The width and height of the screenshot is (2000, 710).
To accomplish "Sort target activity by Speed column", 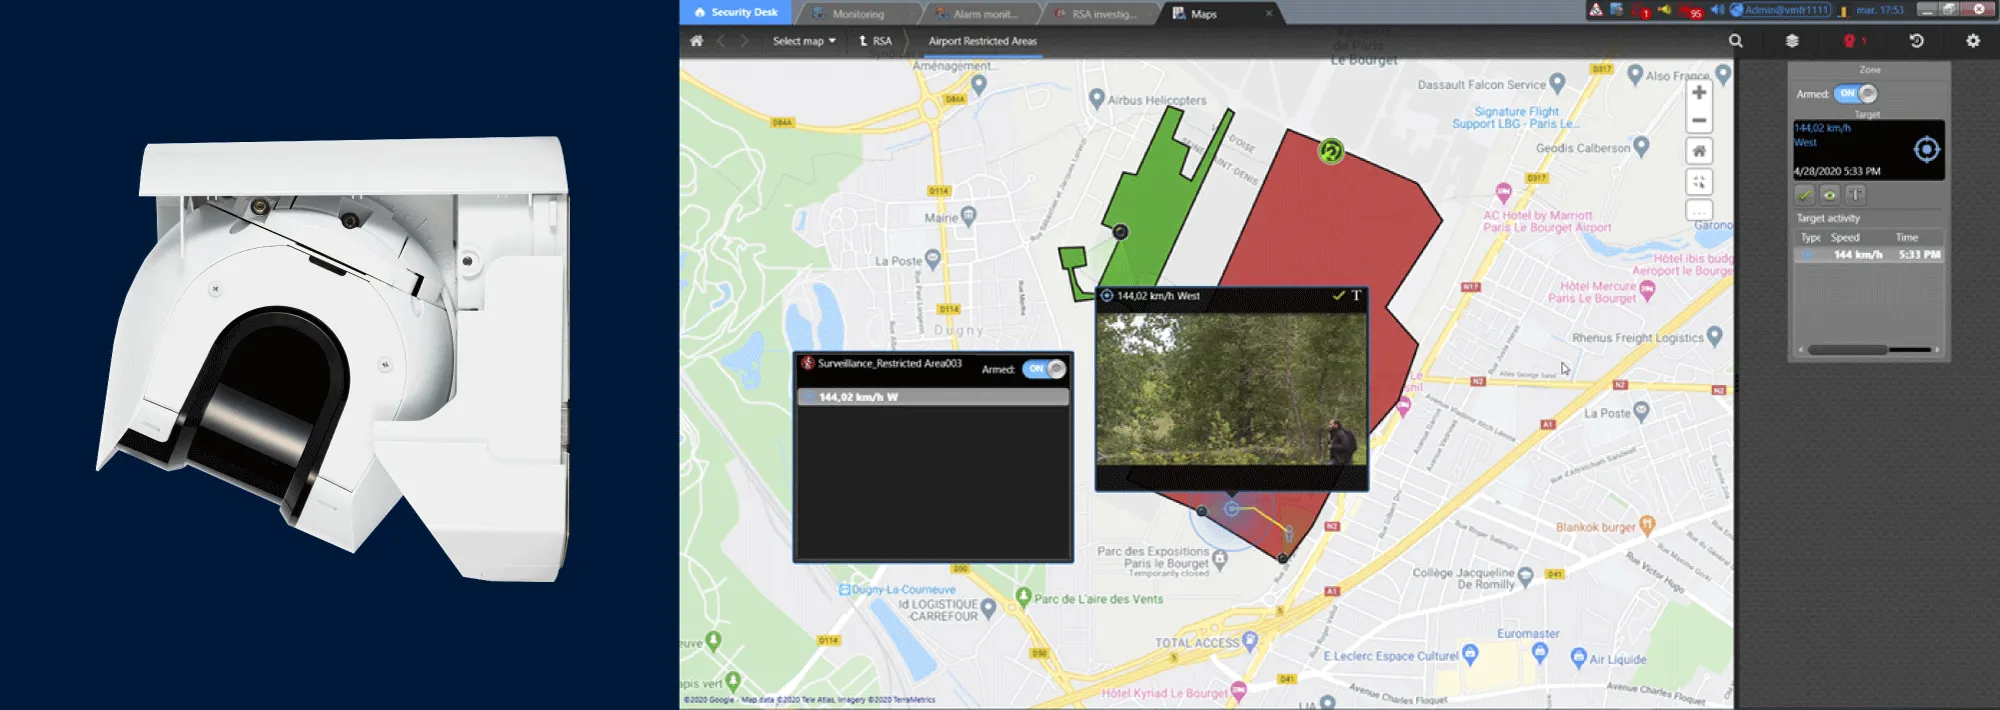I will click(x=1845, y=238).
